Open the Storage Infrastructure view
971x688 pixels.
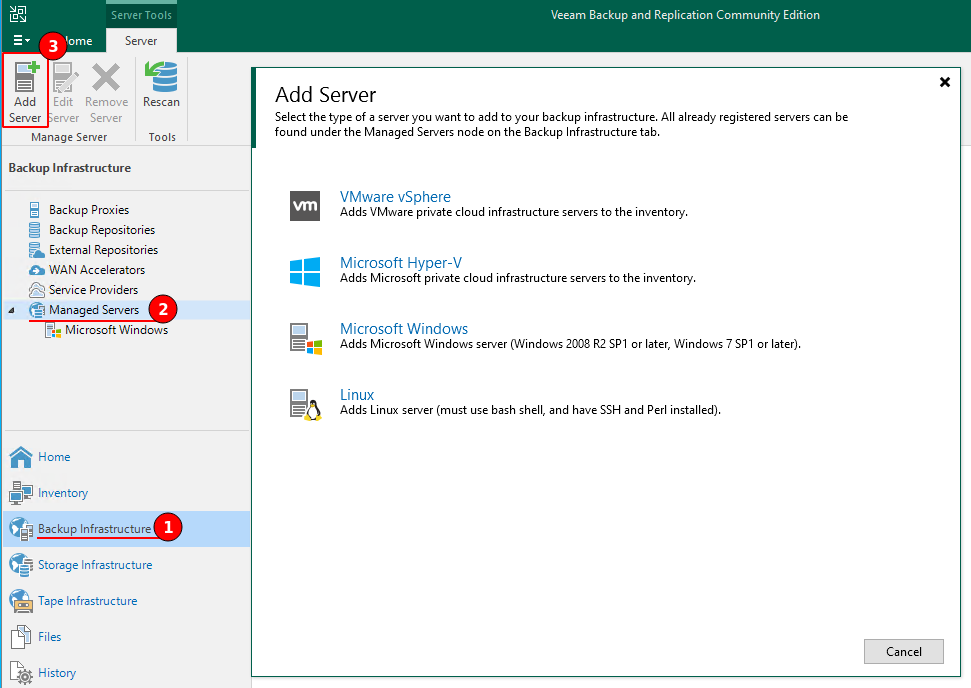(95, 565)
